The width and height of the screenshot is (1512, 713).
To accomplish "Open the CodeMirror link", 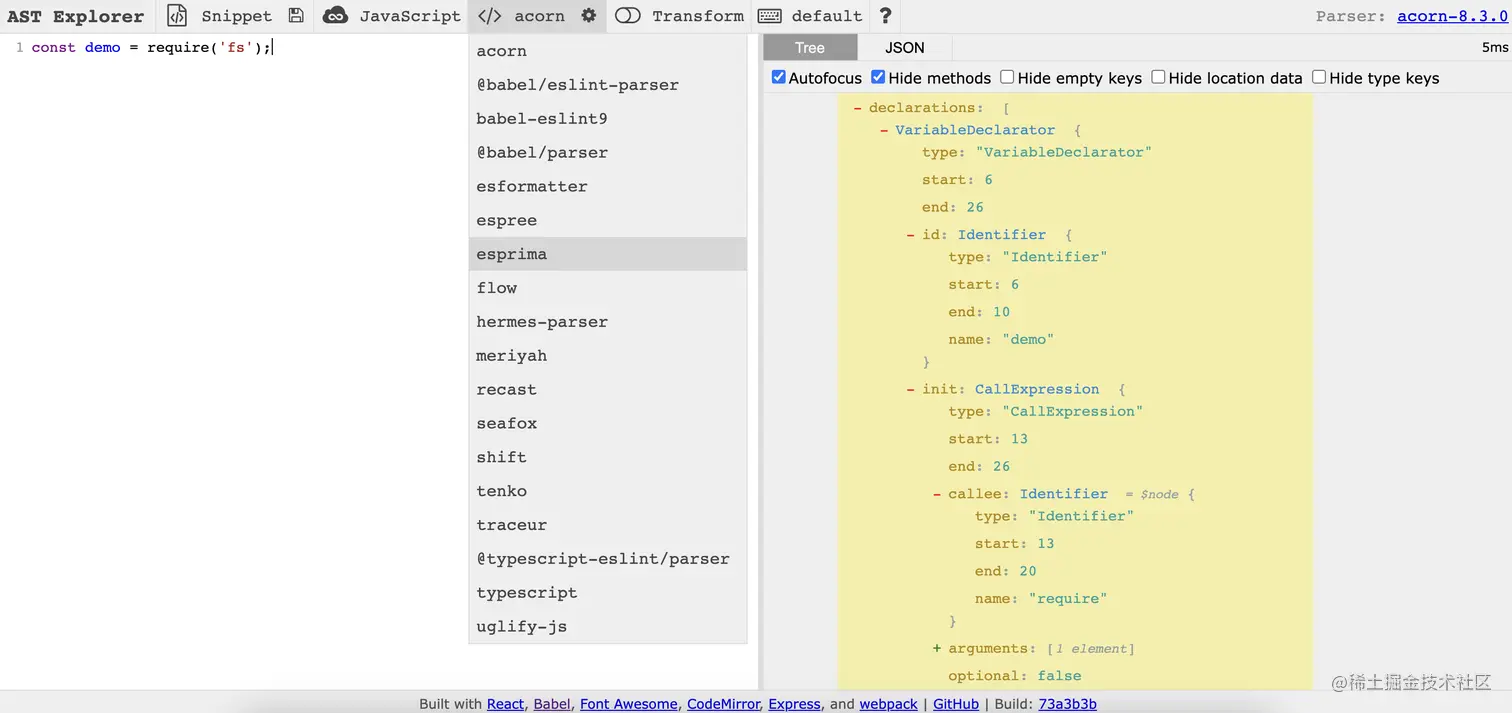I will point(723,704).
